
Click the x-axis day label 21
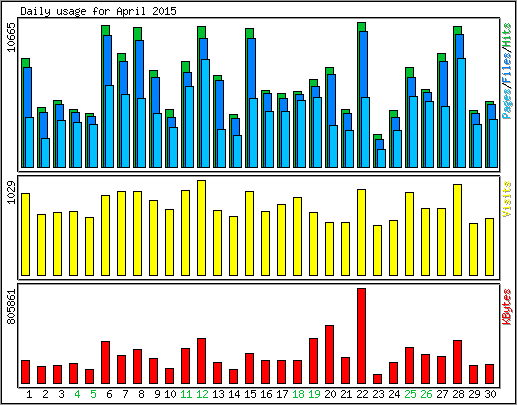(346, 394)
